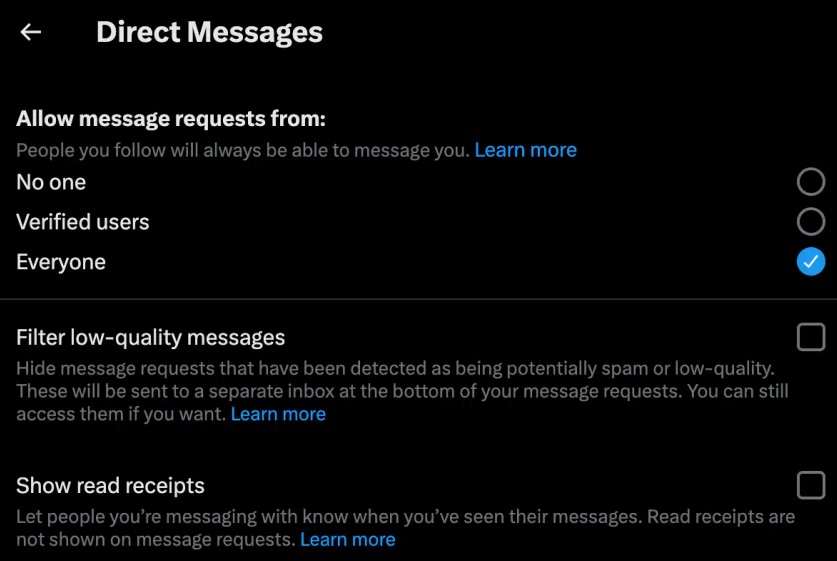Click the 'Allow message requests from:' heading
Image resolution: width=837 pixels, height=561 pixels.
(171, 118)
